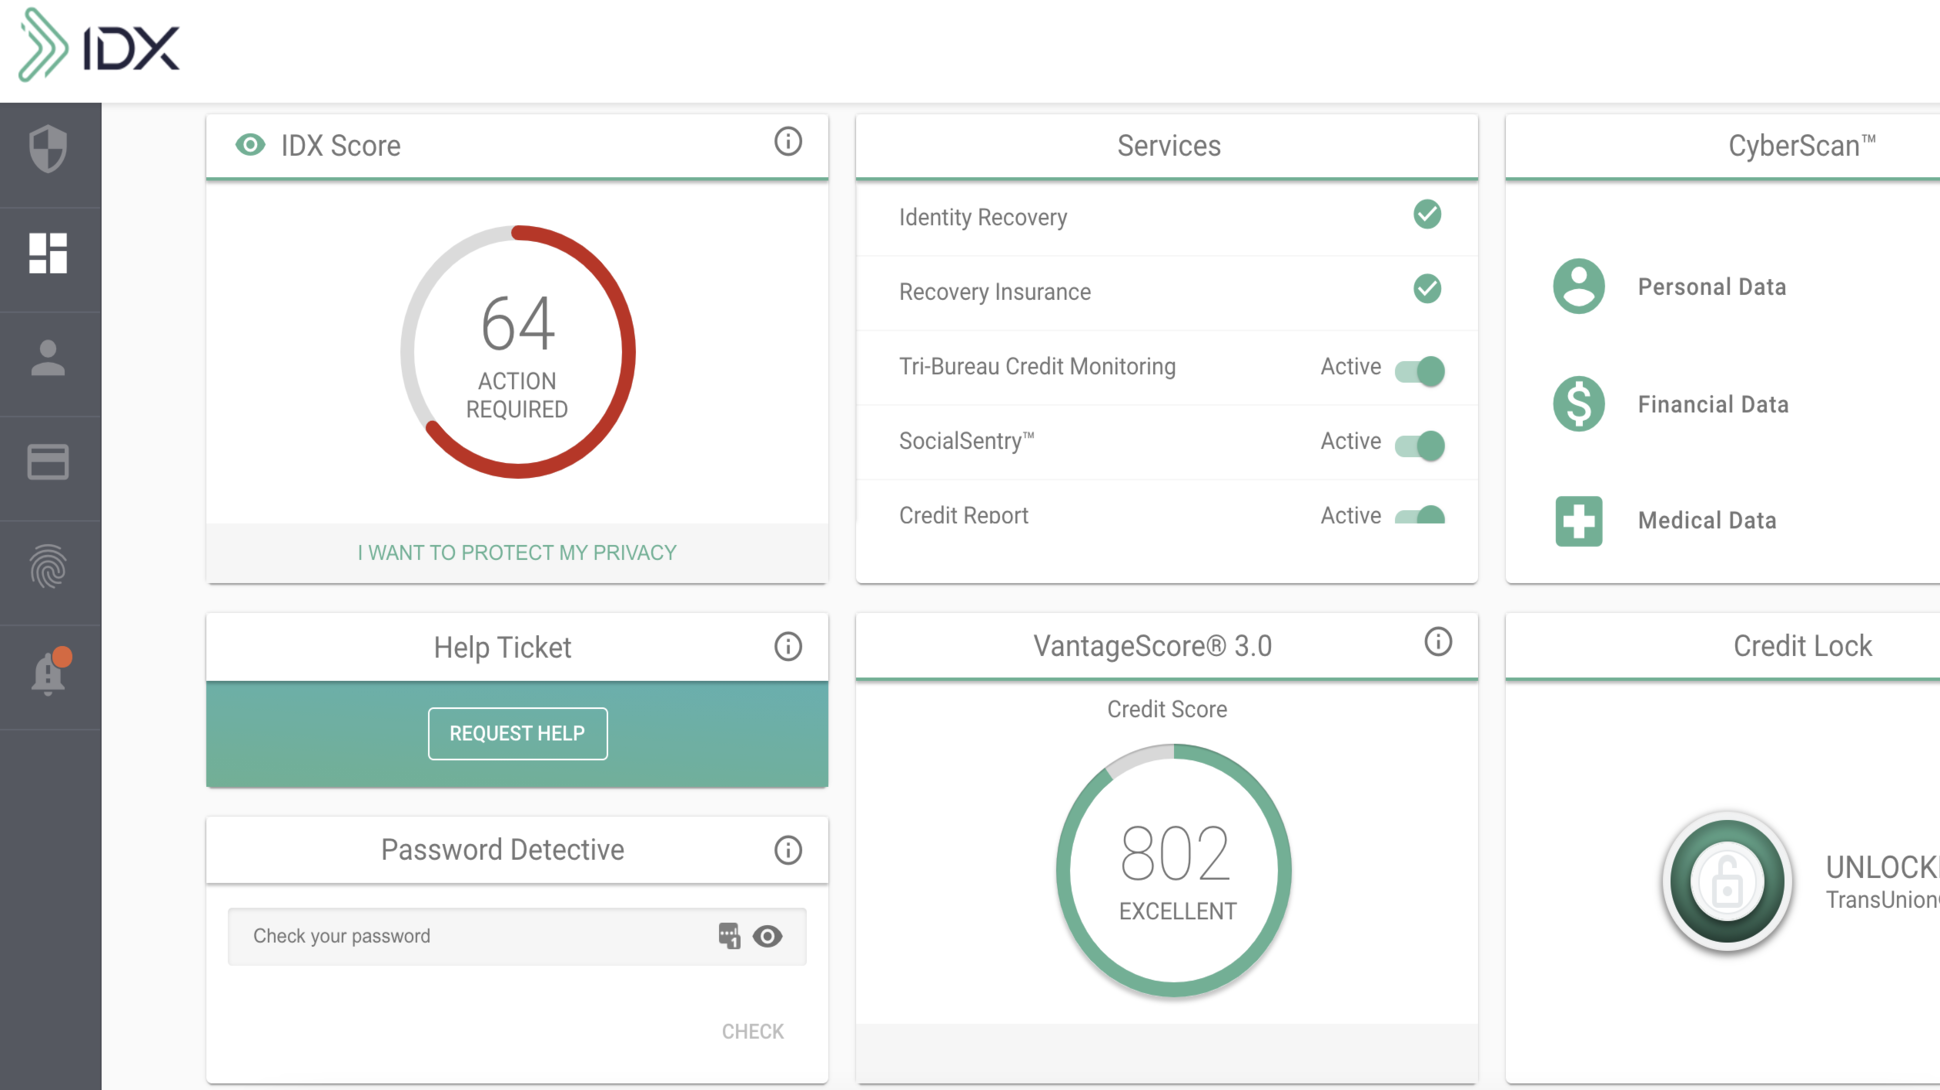1940x1090 pixels.
Task: Open the shield protection sidebar icon
Action: click(48, 150)
